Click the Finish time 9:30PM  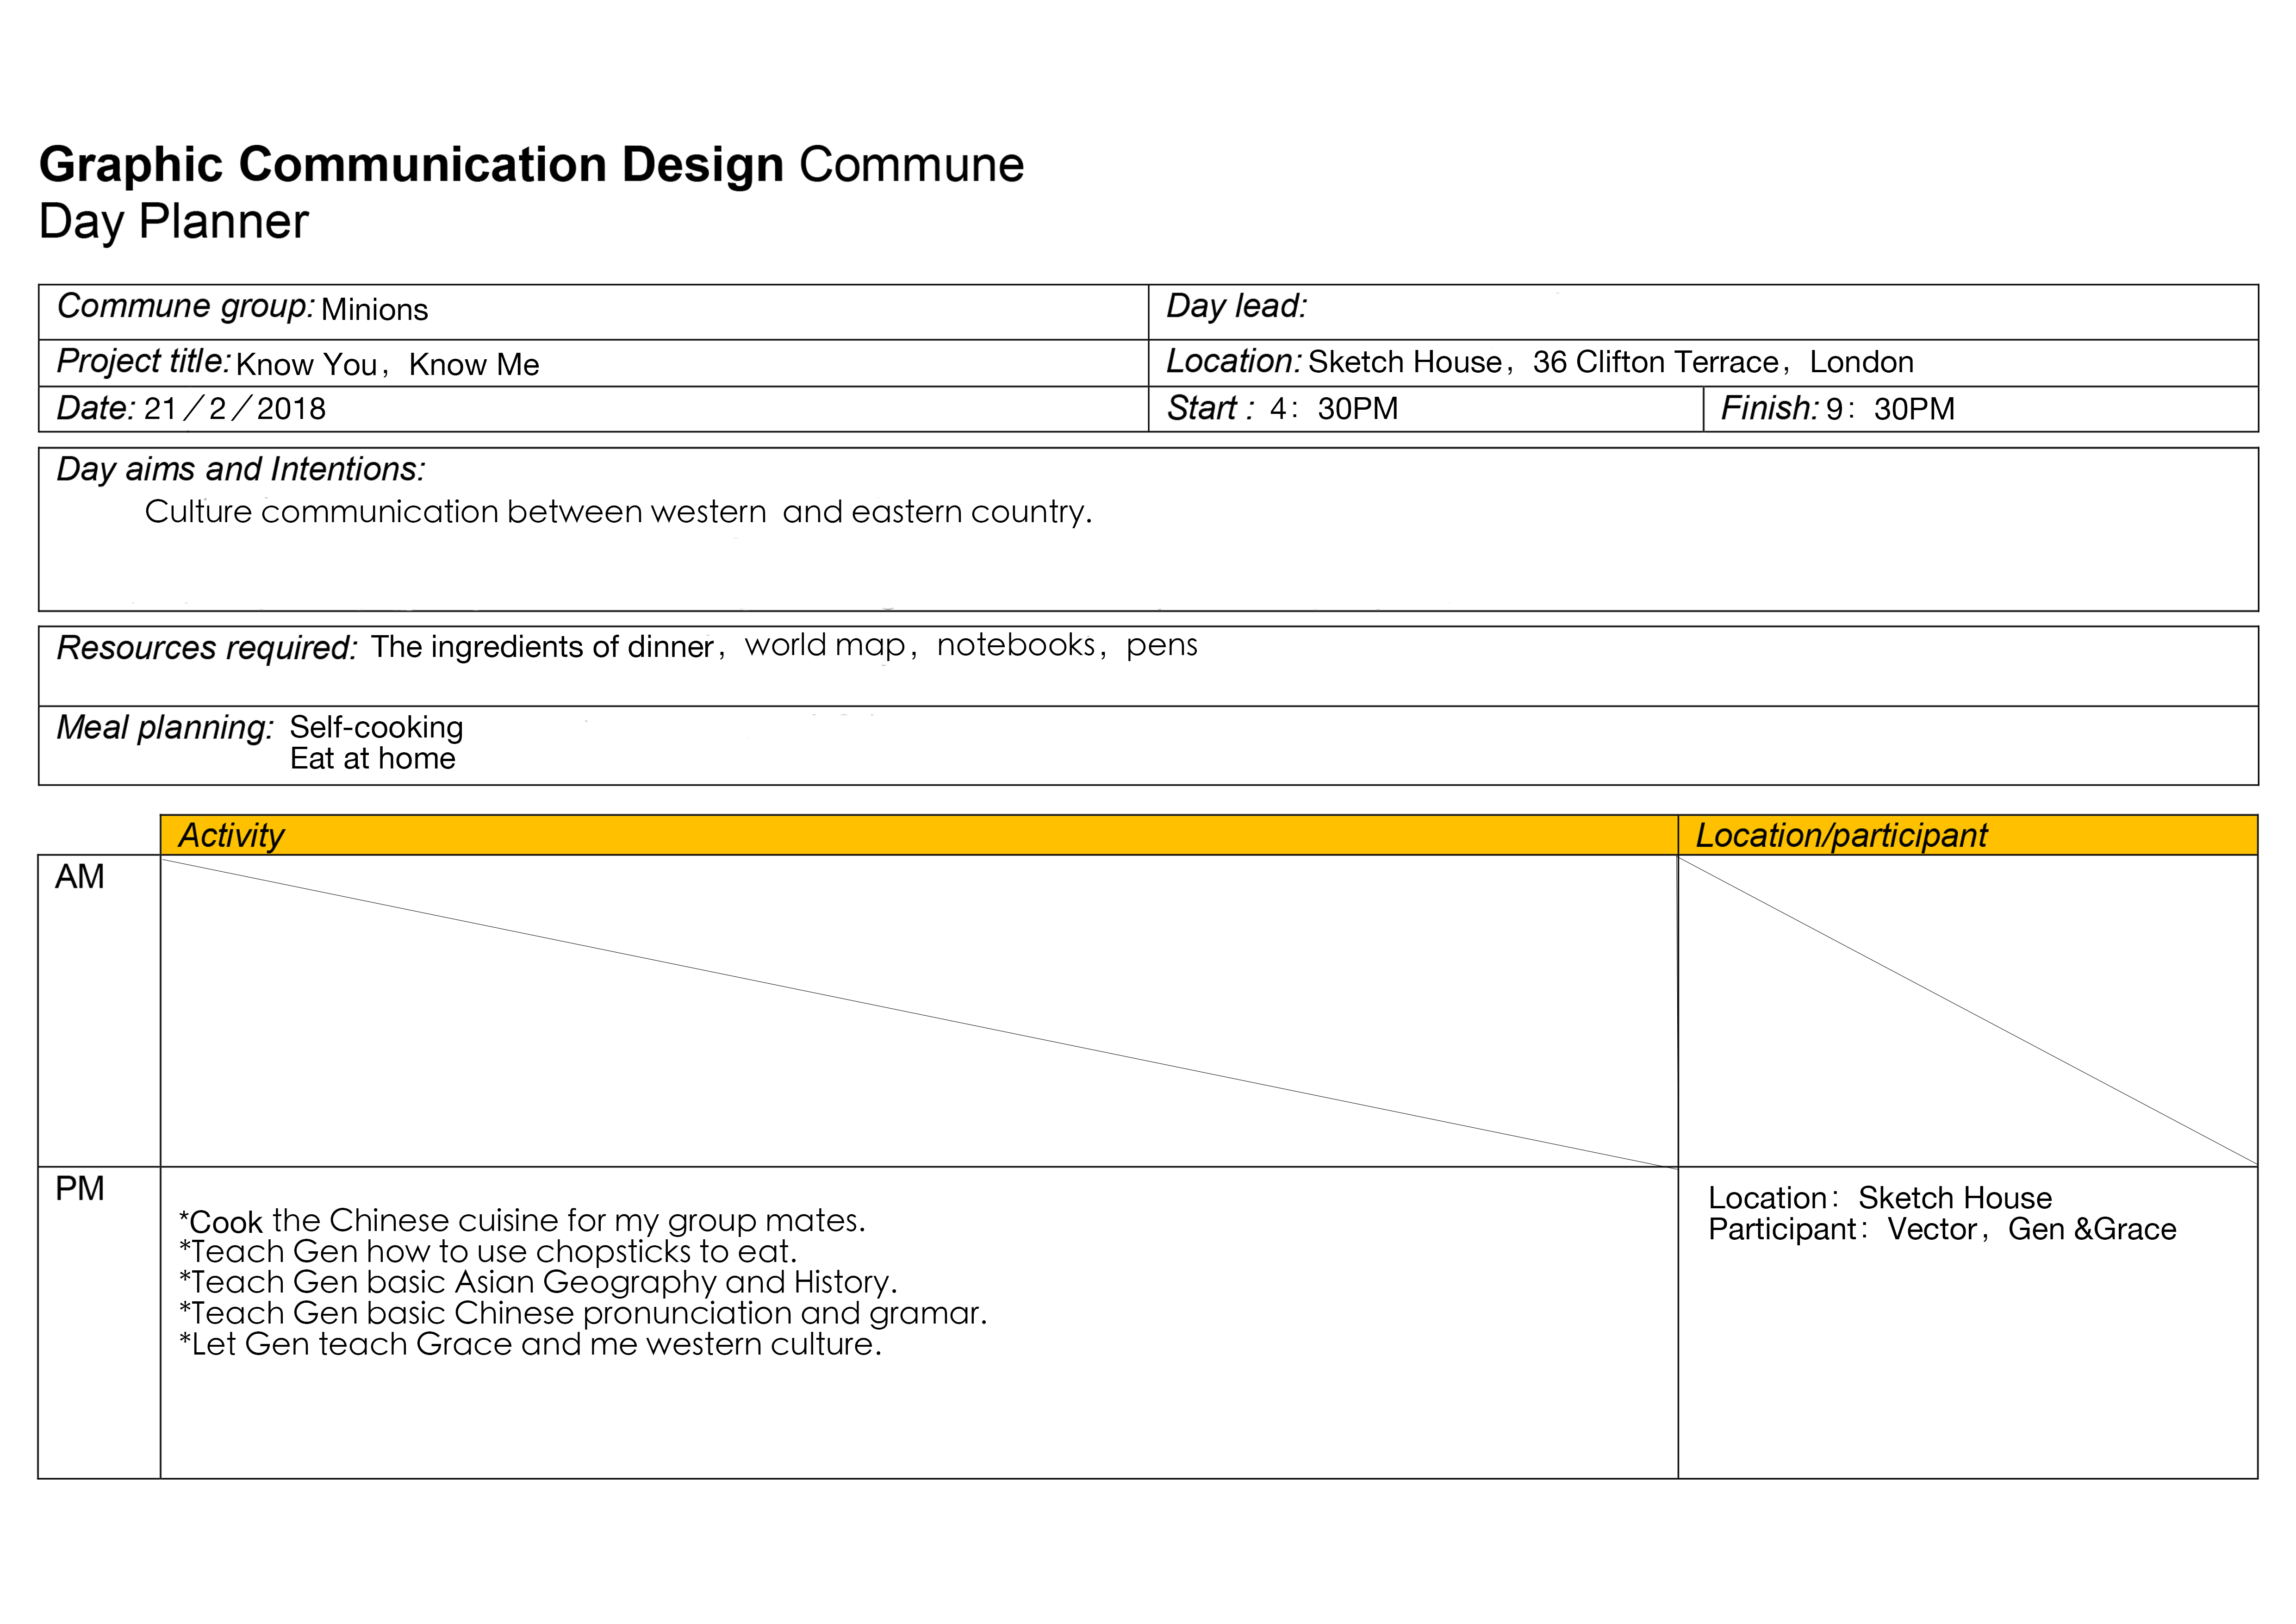[1889, 409]
